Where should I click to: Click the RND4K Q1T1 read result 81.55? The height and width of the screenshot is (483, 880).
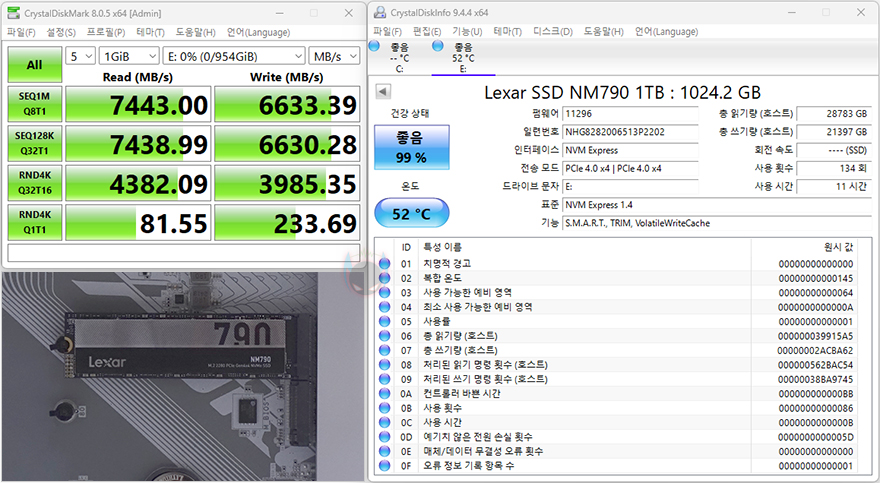138,222
